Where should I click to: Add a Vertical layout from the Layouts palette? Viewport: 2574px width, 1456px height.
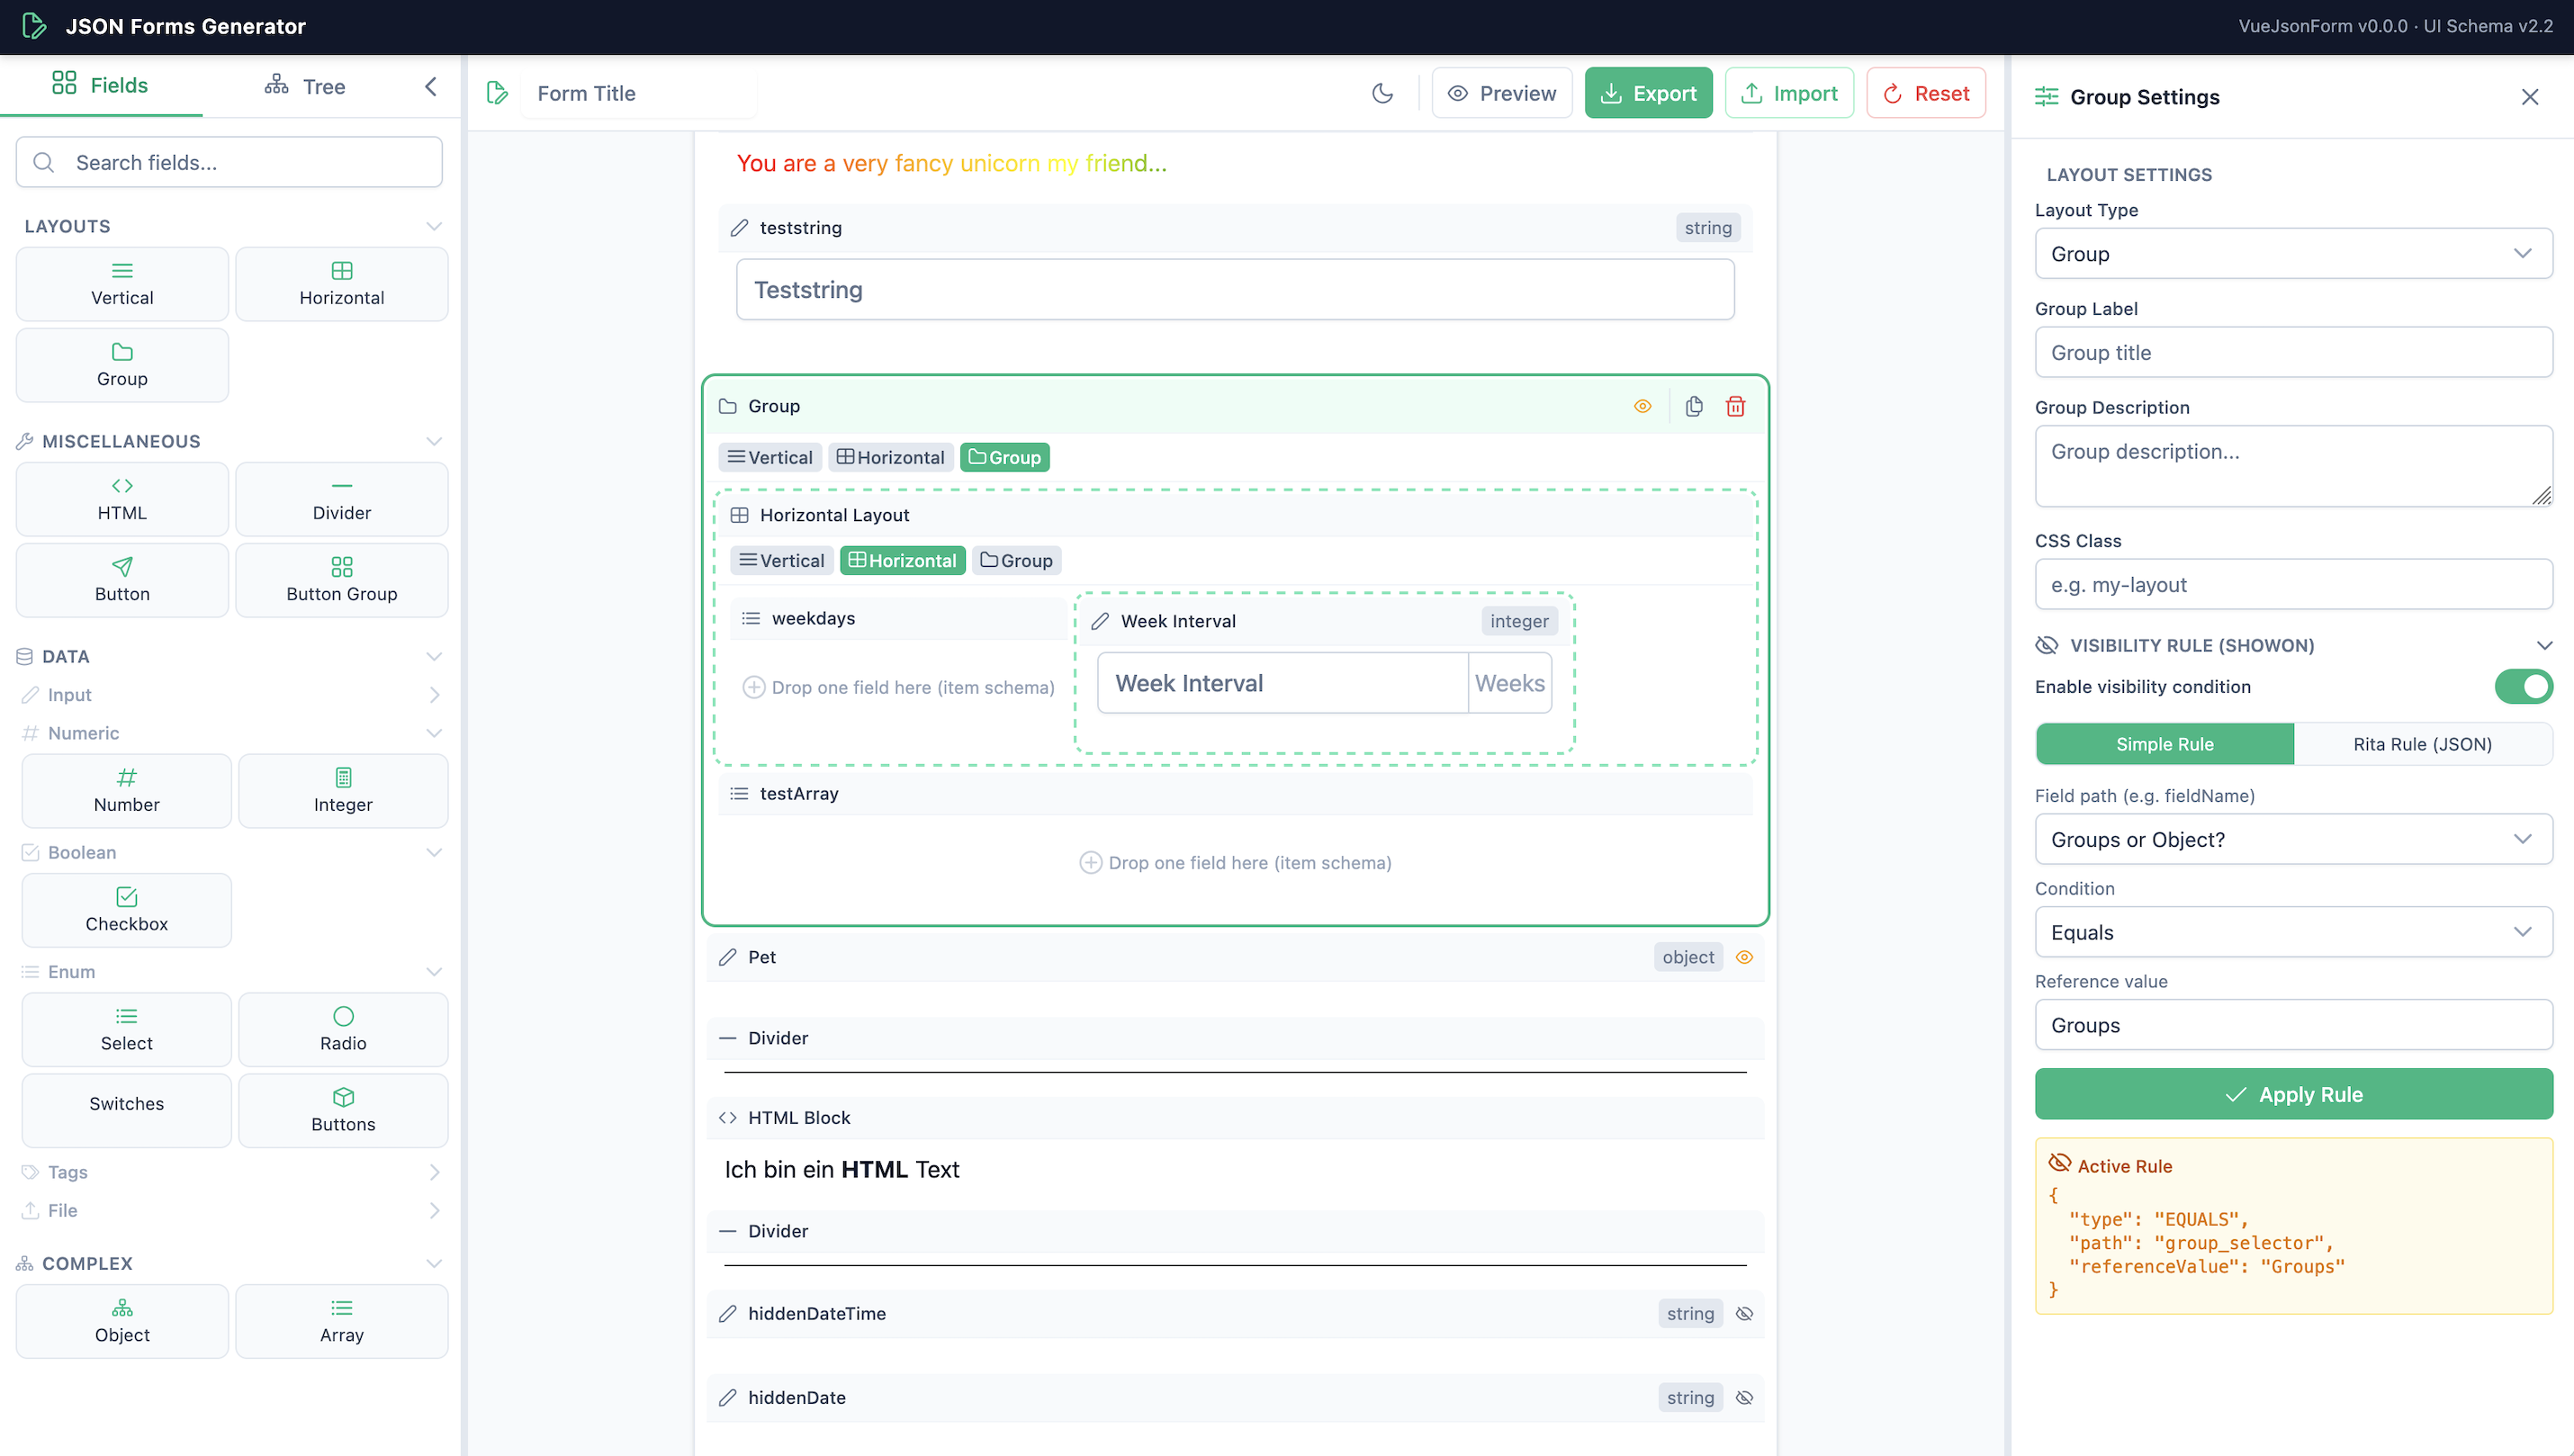pyautogui.click(x=122, y=284)
